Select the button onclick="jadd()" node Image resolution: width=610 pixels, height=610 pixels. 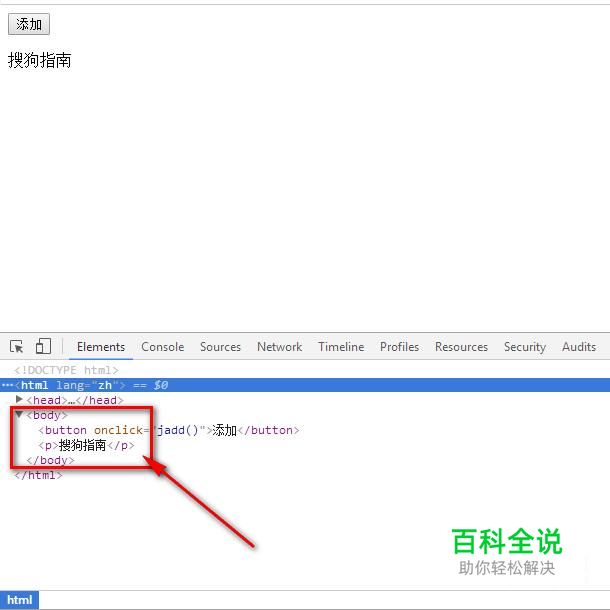pos(169,430)
